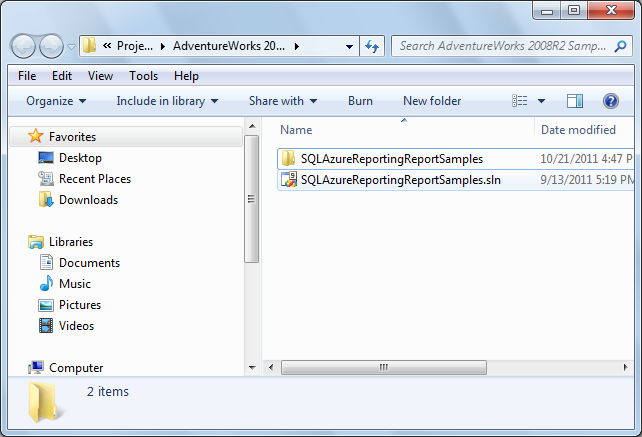Open the view options dropdown arrow
The width and height of the screenshot is (642, 437).
[x=541, y=101]
